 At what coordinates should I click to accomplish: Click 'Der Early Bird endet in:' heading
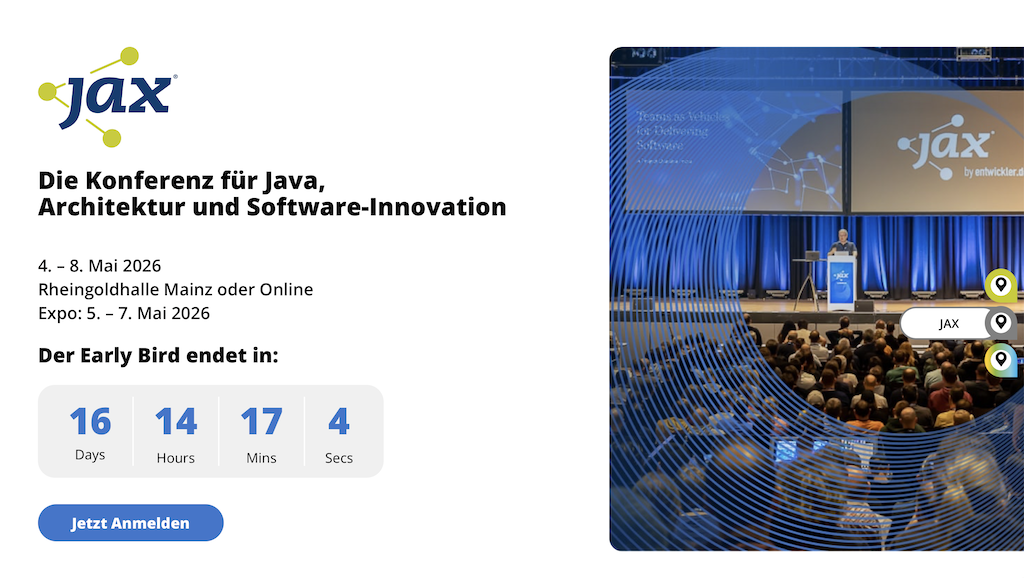(158, 355)
